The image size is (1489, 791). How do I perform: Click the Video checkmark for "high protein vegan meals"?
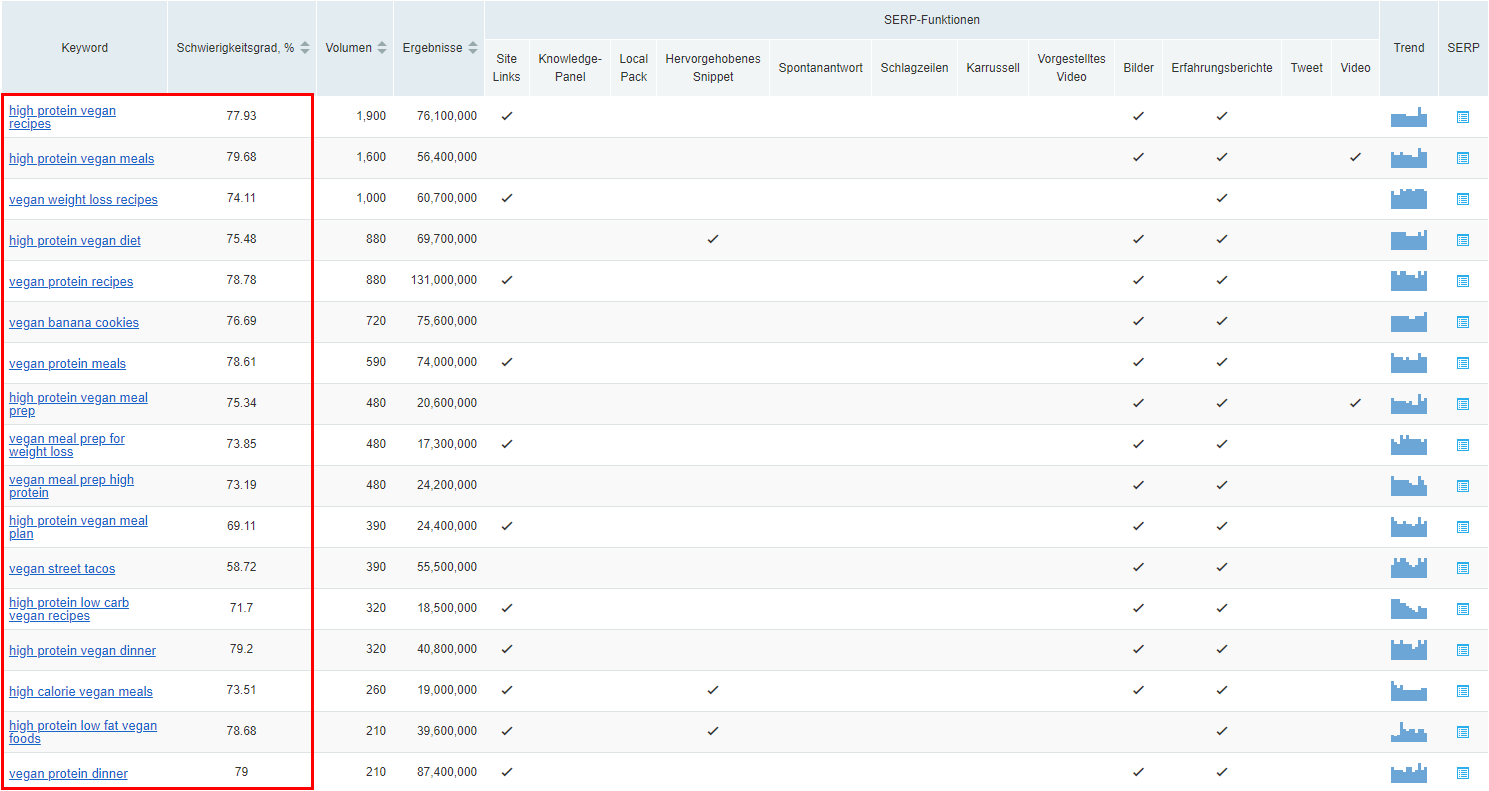click(1355, 156)
